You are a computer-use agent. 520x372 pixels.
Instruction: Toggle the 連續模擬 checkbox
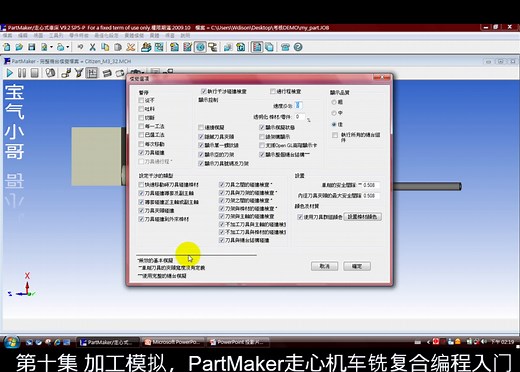click(x=201, y=127)
